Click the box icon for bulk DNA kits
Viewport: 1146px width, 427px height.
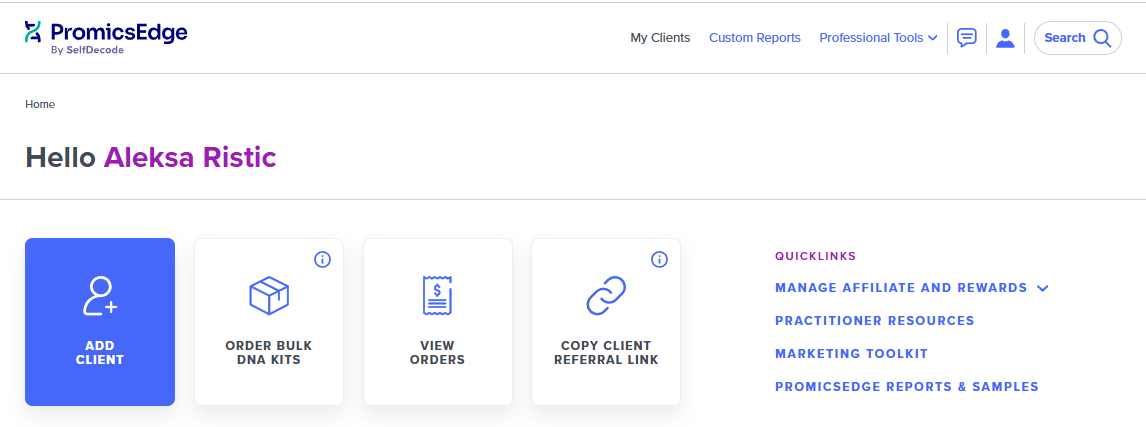269,295
